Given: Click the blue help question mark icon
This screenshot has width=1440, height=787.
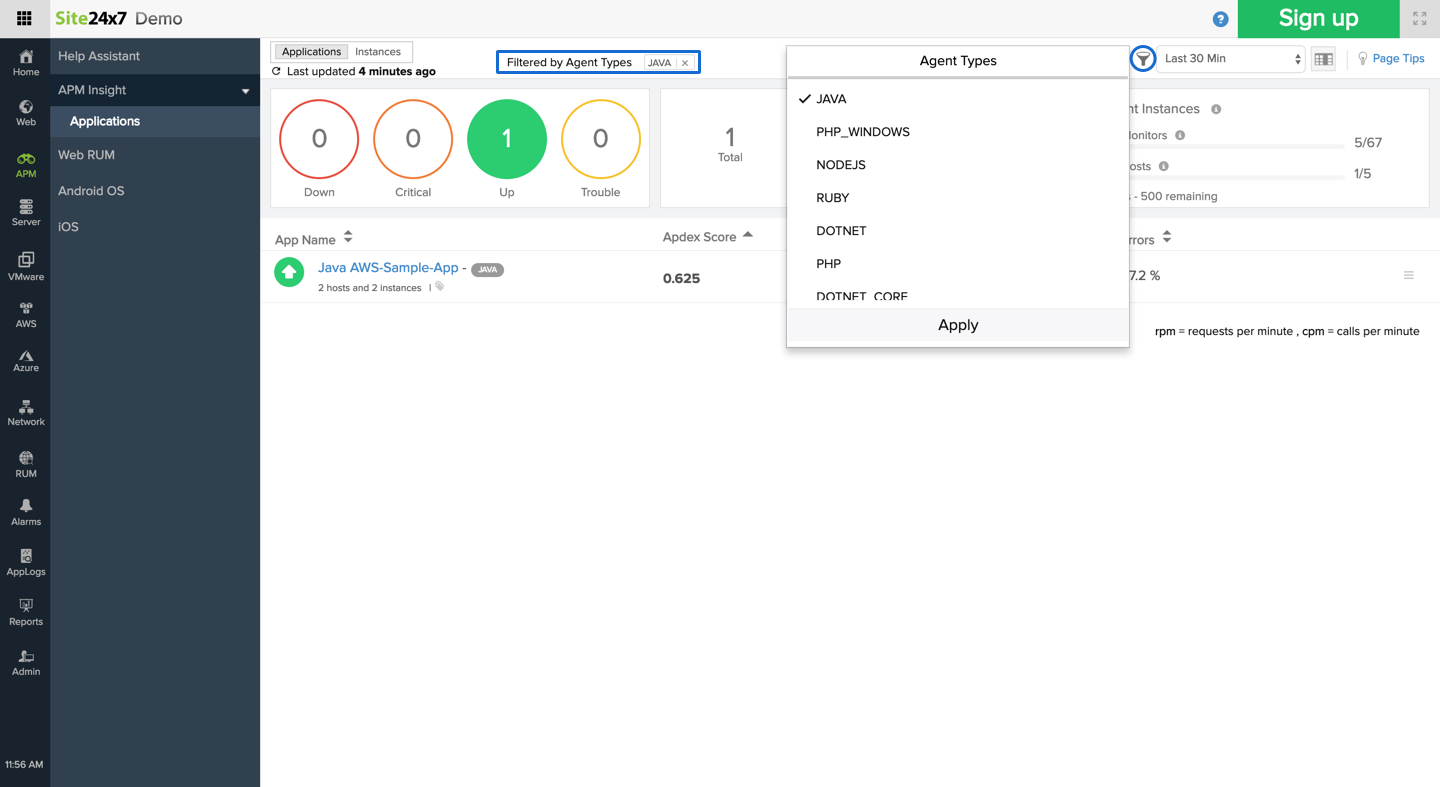Looking at the screenshot, I should pos(1220,19).
